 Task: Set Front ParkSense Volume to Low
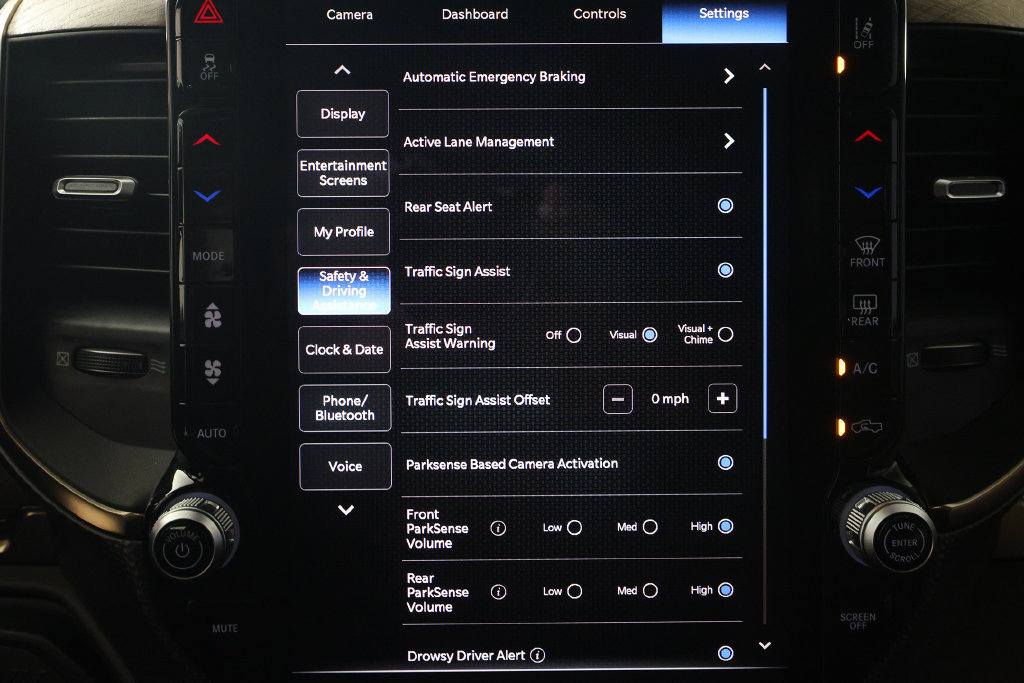click(x=574, y=528)
